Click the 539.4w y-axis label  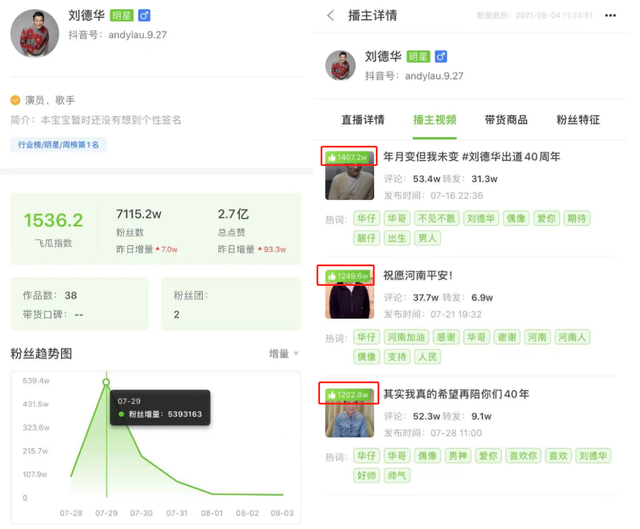point(36,380)
